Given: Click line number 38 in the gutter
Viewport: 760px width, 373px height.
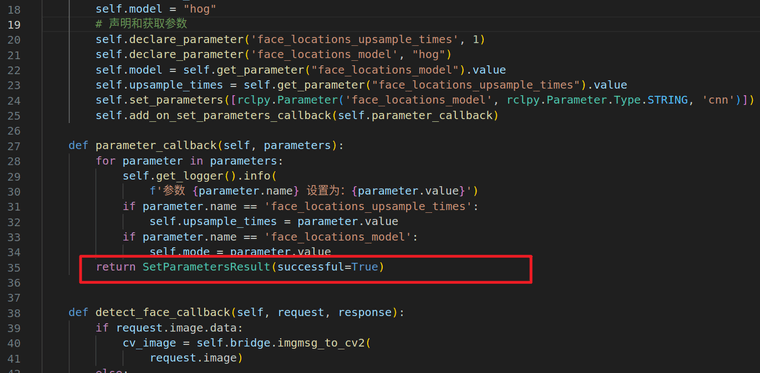Looking at the screenshot, I should coord(15,312).
